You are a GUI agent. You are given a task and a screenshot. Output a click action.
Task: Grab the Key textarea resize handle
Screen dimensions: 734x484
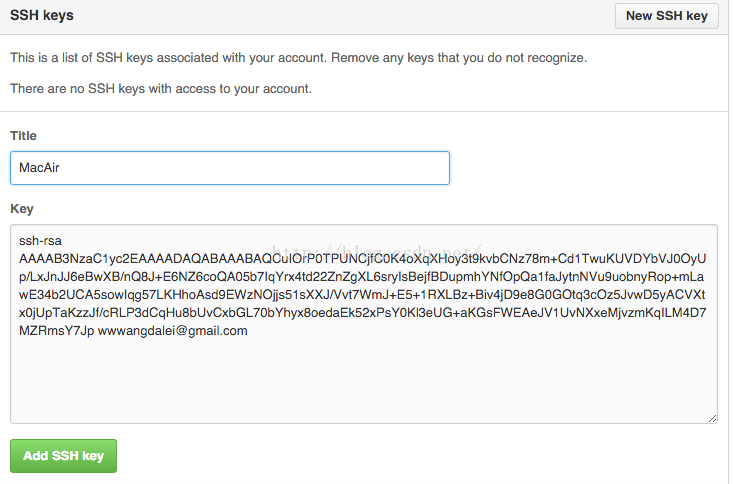712,418
